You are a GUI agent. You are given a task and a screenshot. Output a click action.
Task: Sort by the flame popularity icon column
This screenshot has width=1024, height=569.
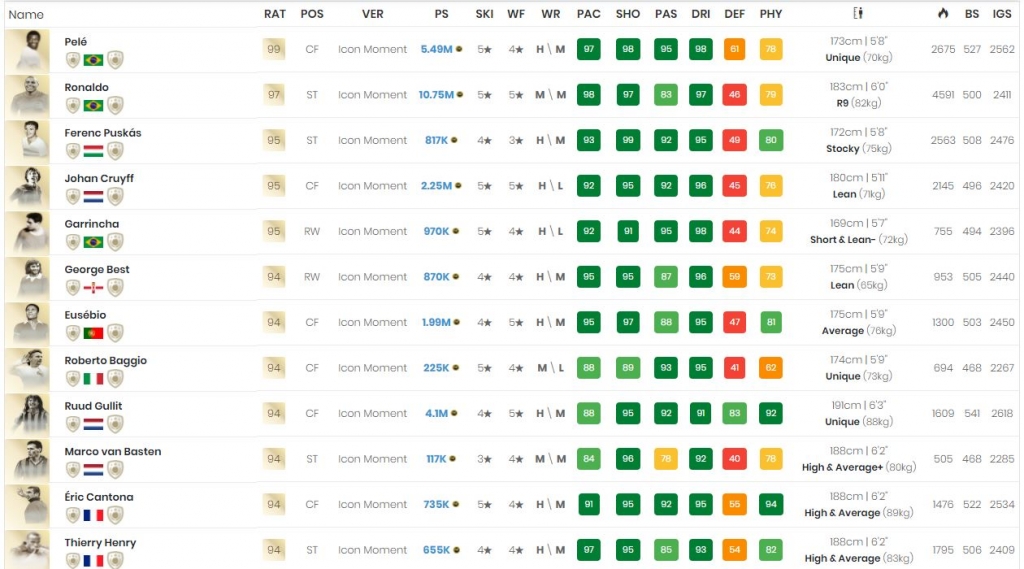coord(942,14)
